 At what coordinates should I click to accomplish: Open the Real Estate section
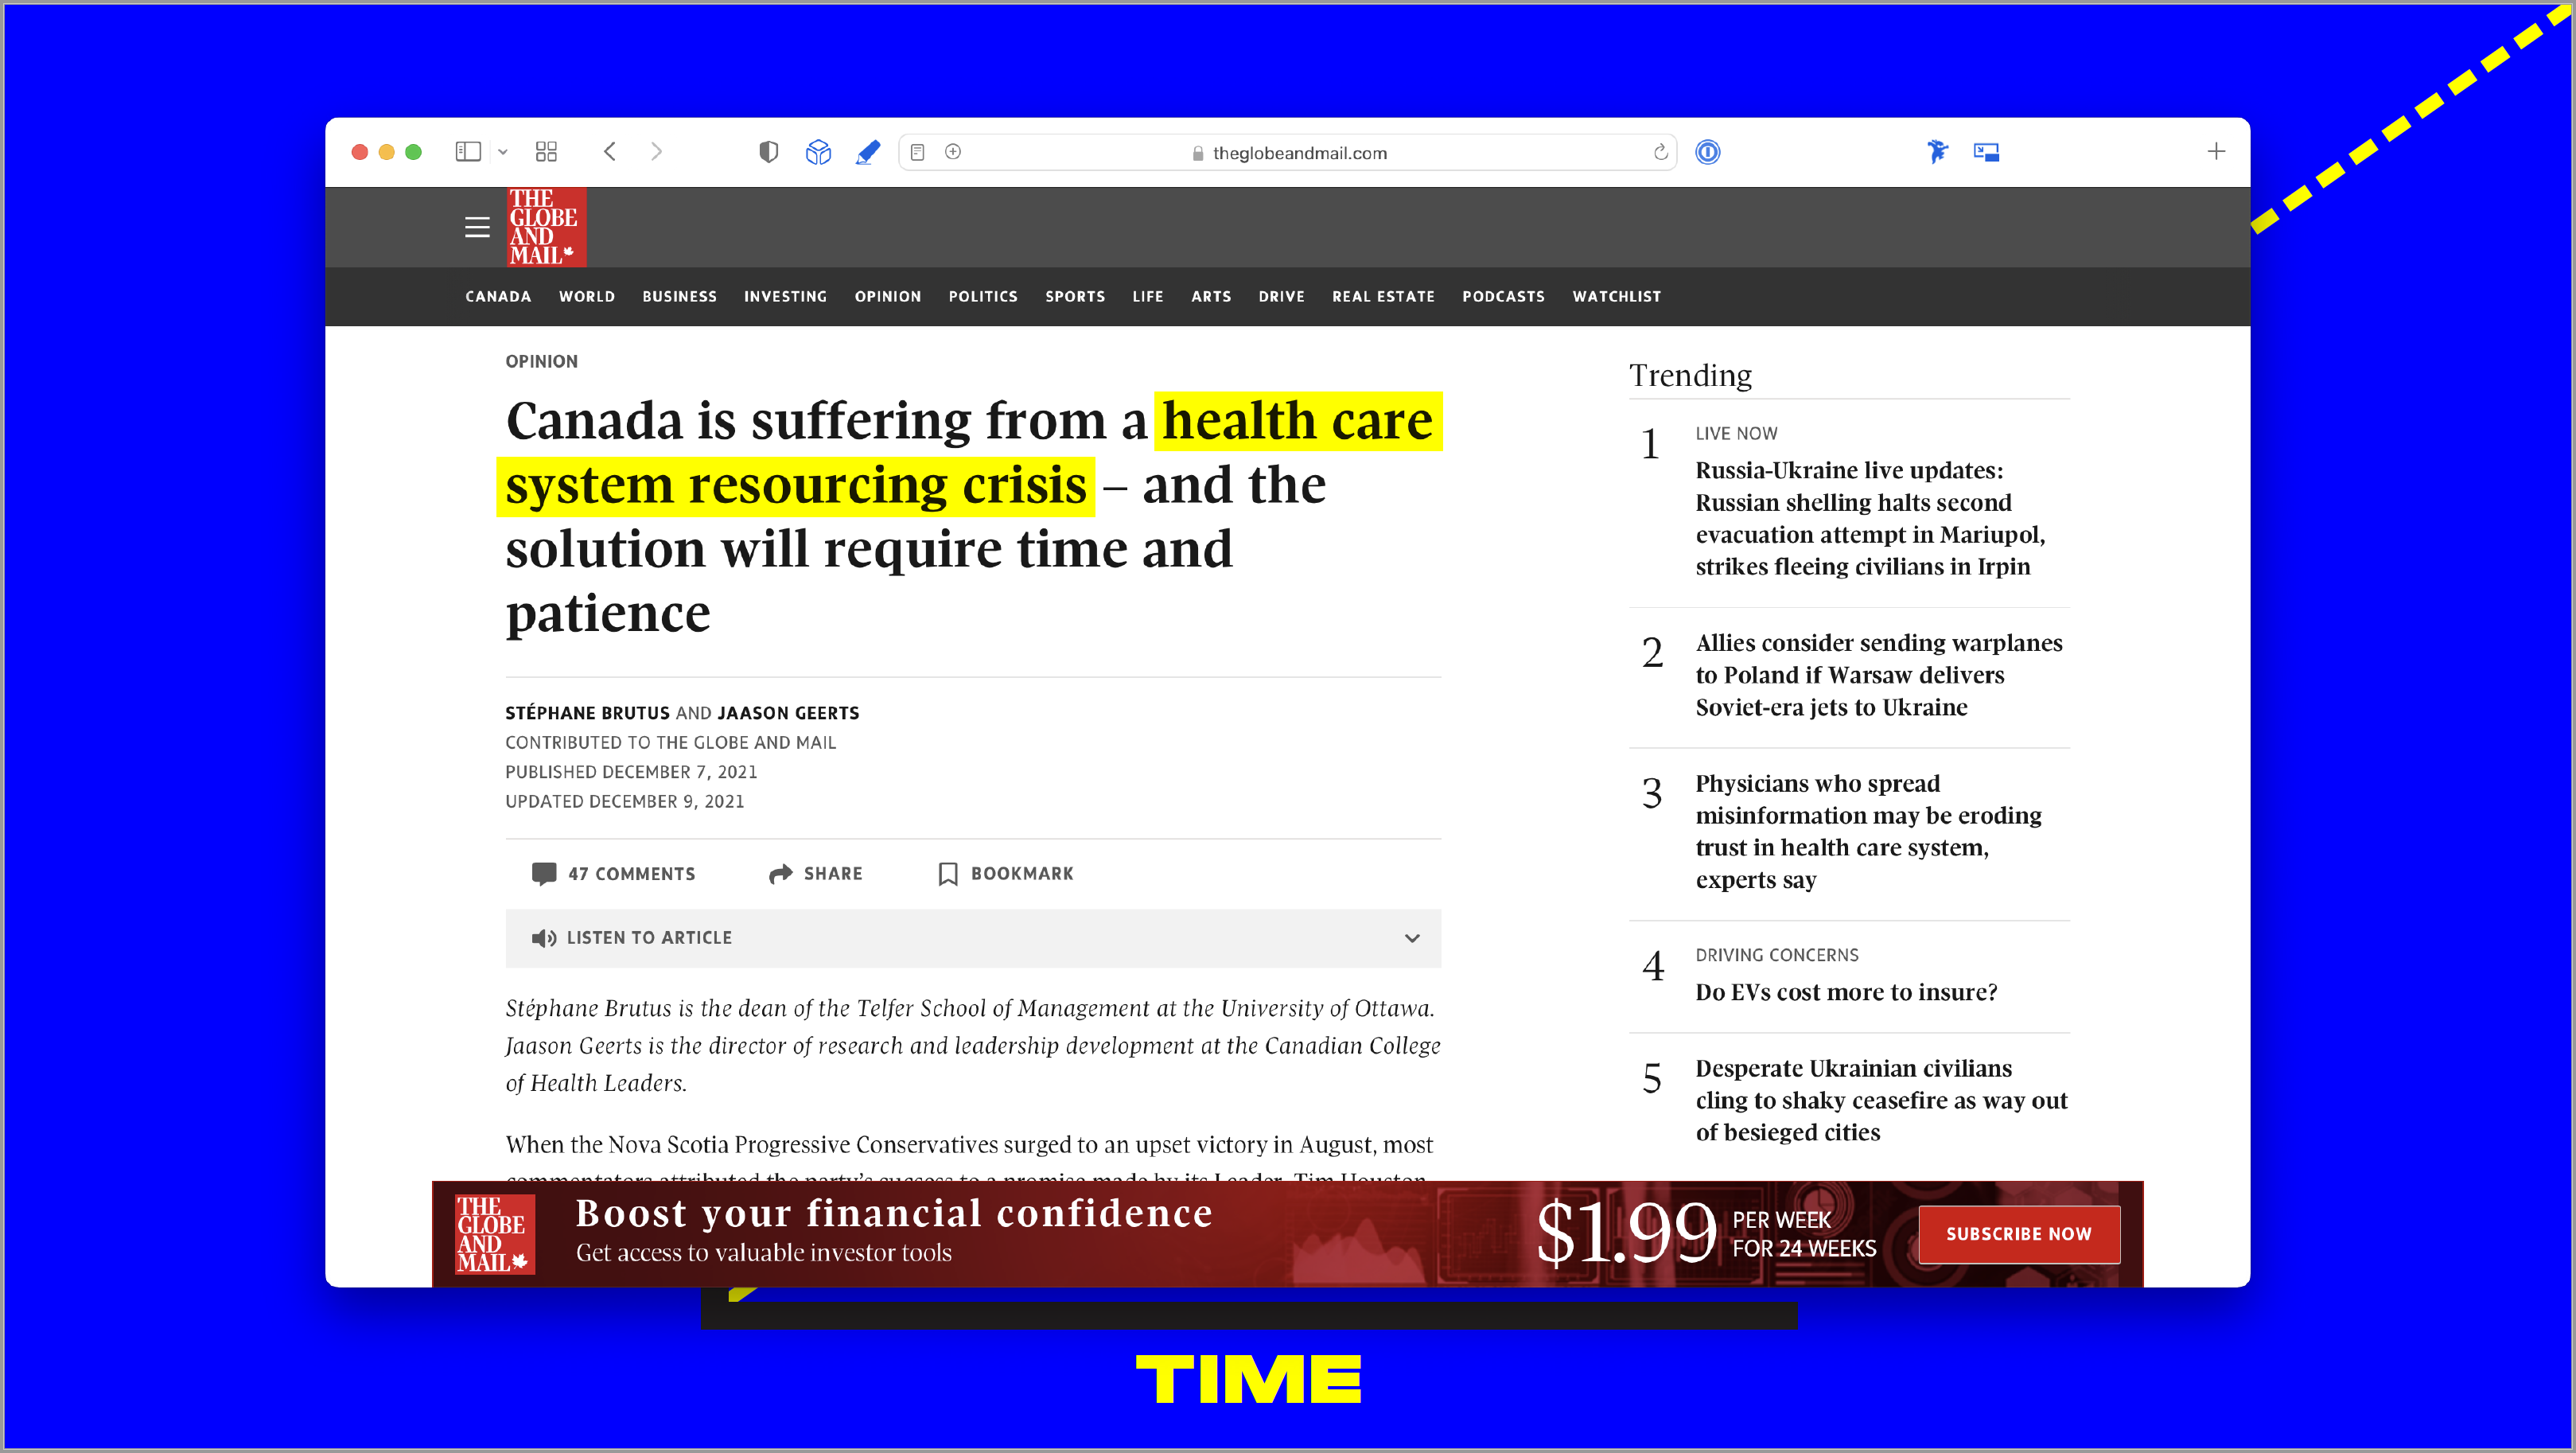click(x=1383, y=297)
